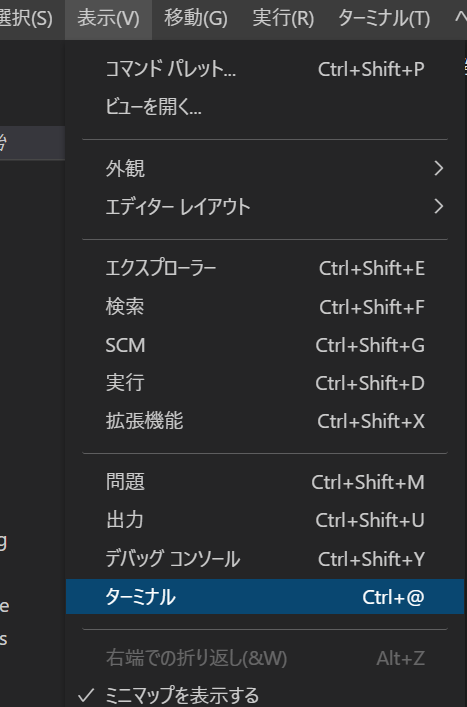Show the エクスプローラー view
This screenshot has width=467, height=707.
click(265, 268)
